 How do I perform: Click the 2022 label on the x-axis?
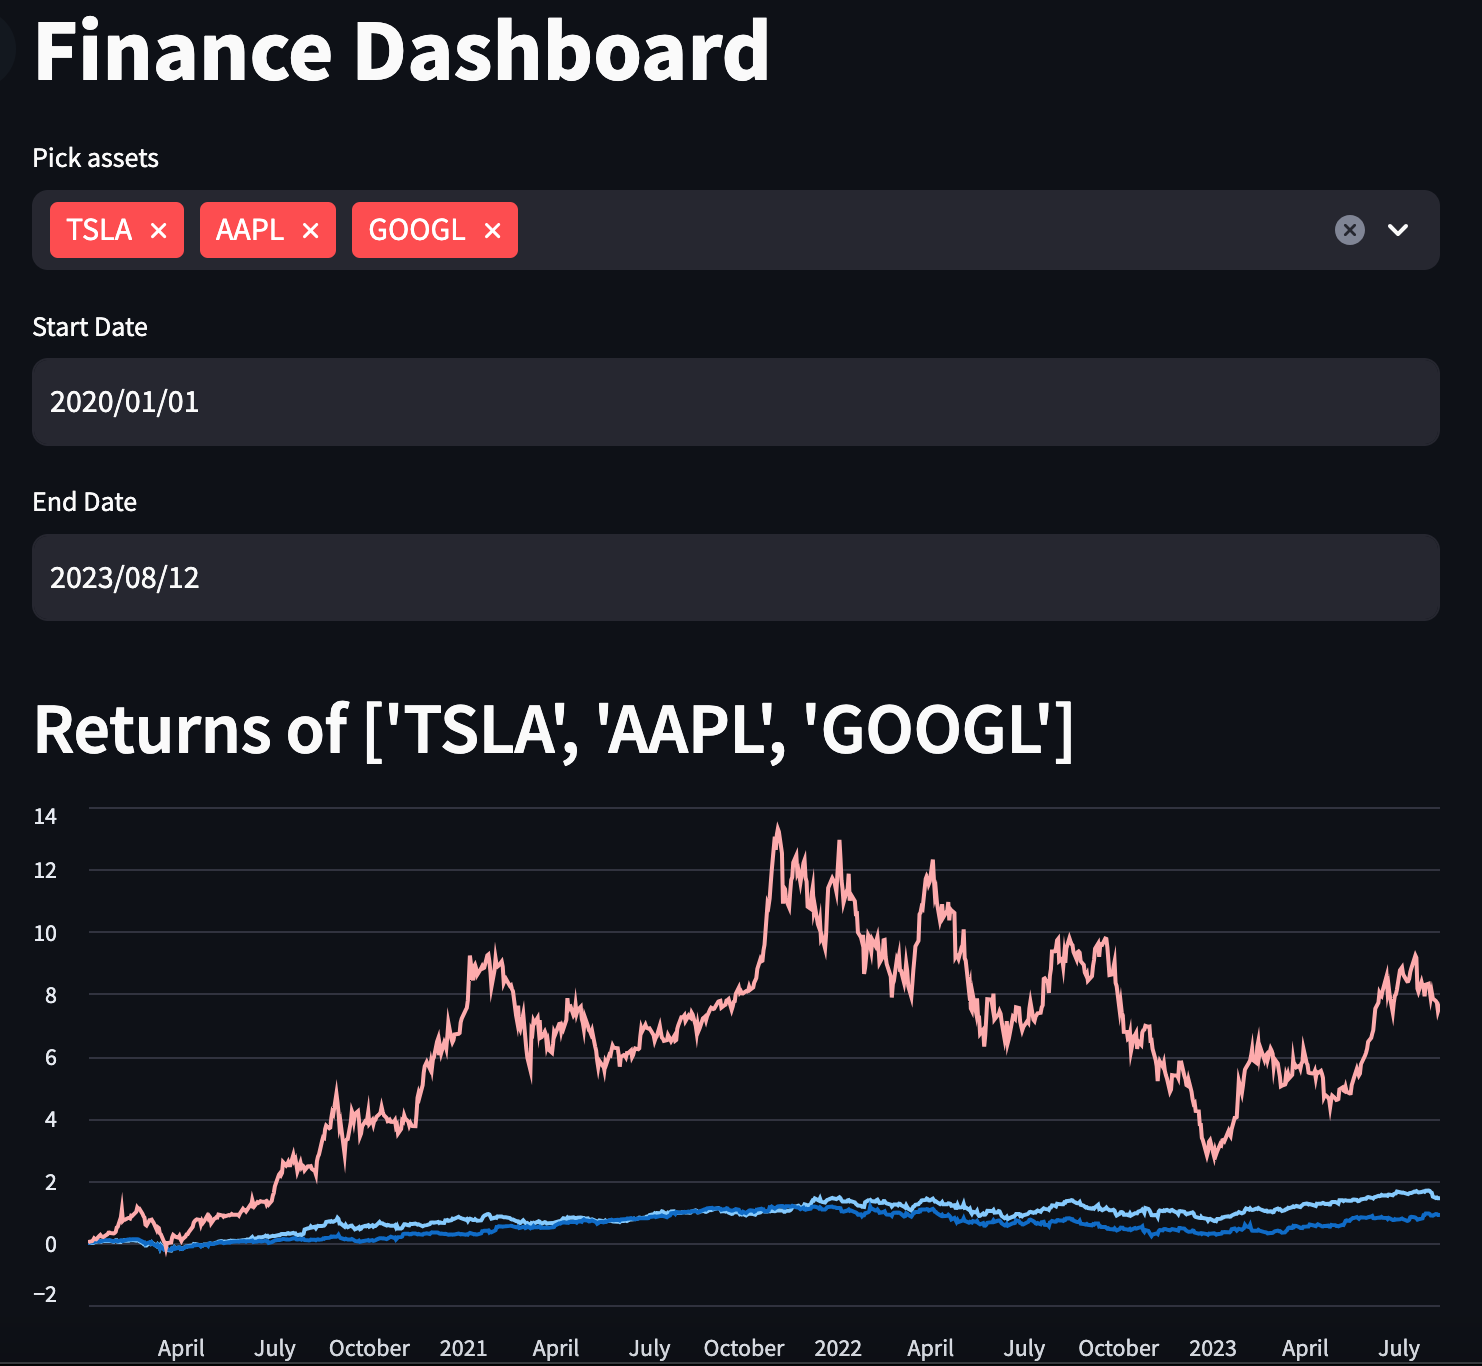coord(839,1348)
